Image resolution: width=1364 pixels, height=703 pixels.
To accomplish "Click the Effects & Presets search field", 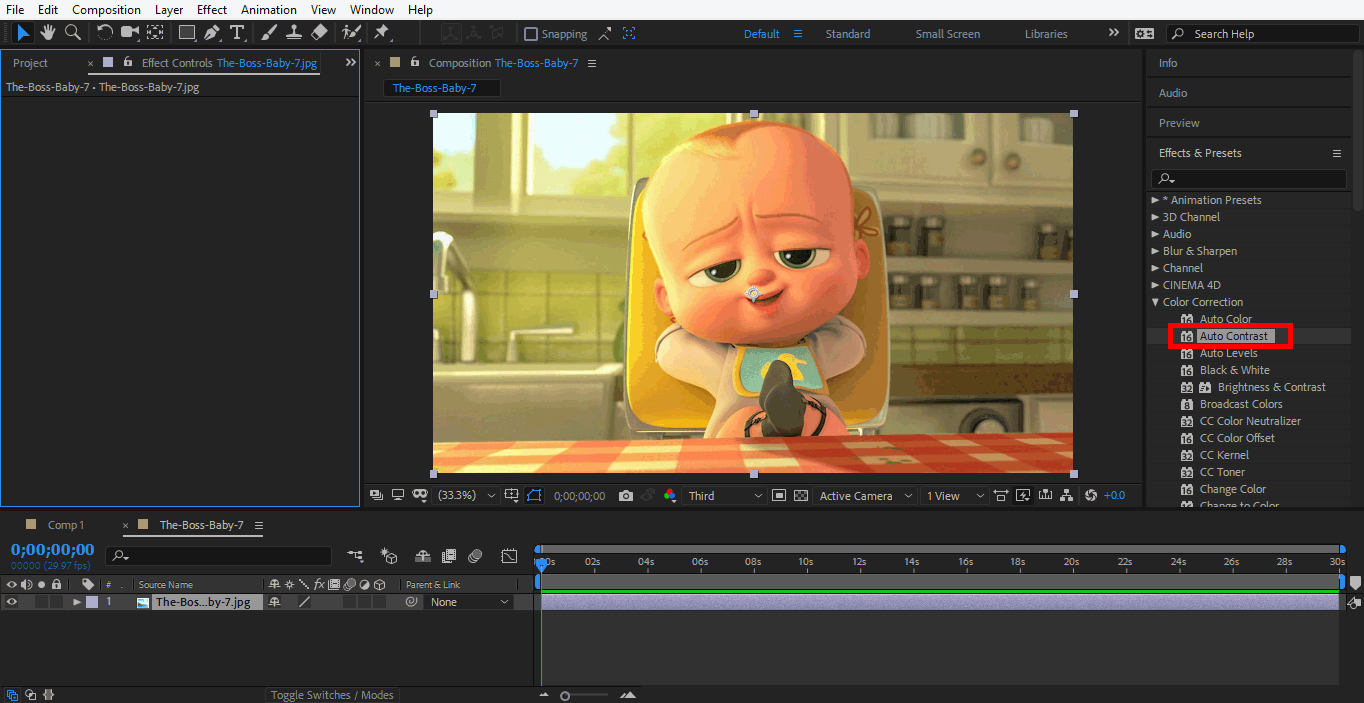I will 1248,178.
